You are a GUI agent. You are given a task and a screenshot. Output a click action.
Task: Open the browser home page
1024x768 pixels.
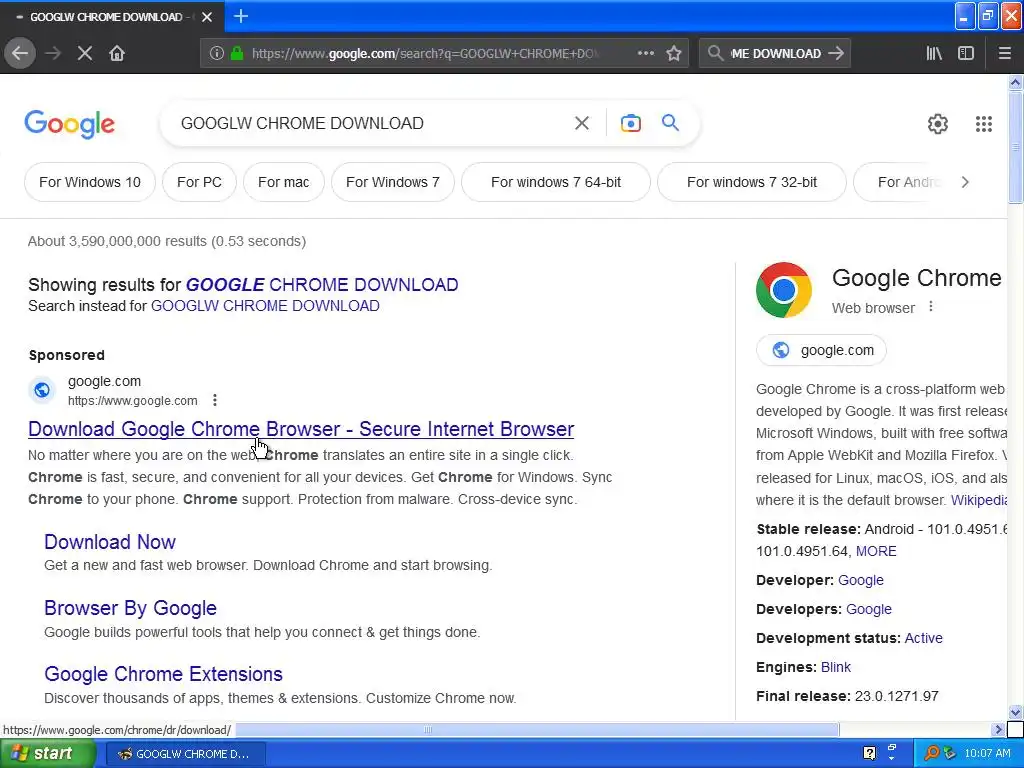[x=117, y=53]
